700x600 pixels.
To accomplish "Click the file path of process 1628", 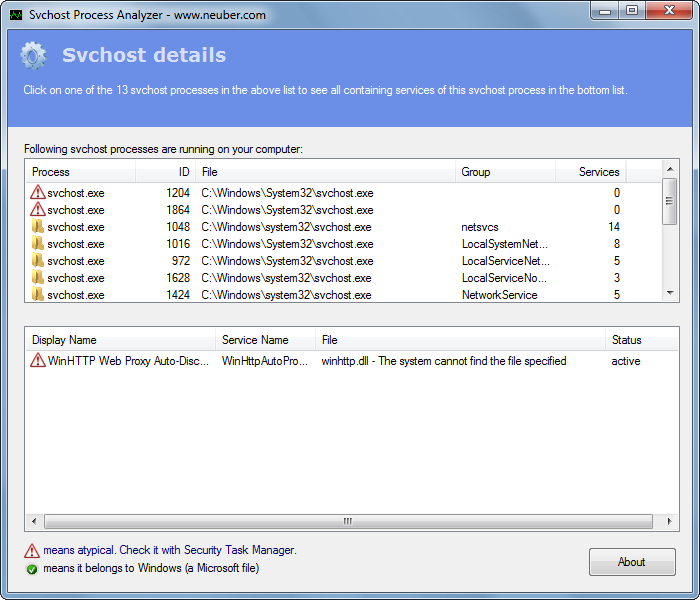I will [286, 278].
